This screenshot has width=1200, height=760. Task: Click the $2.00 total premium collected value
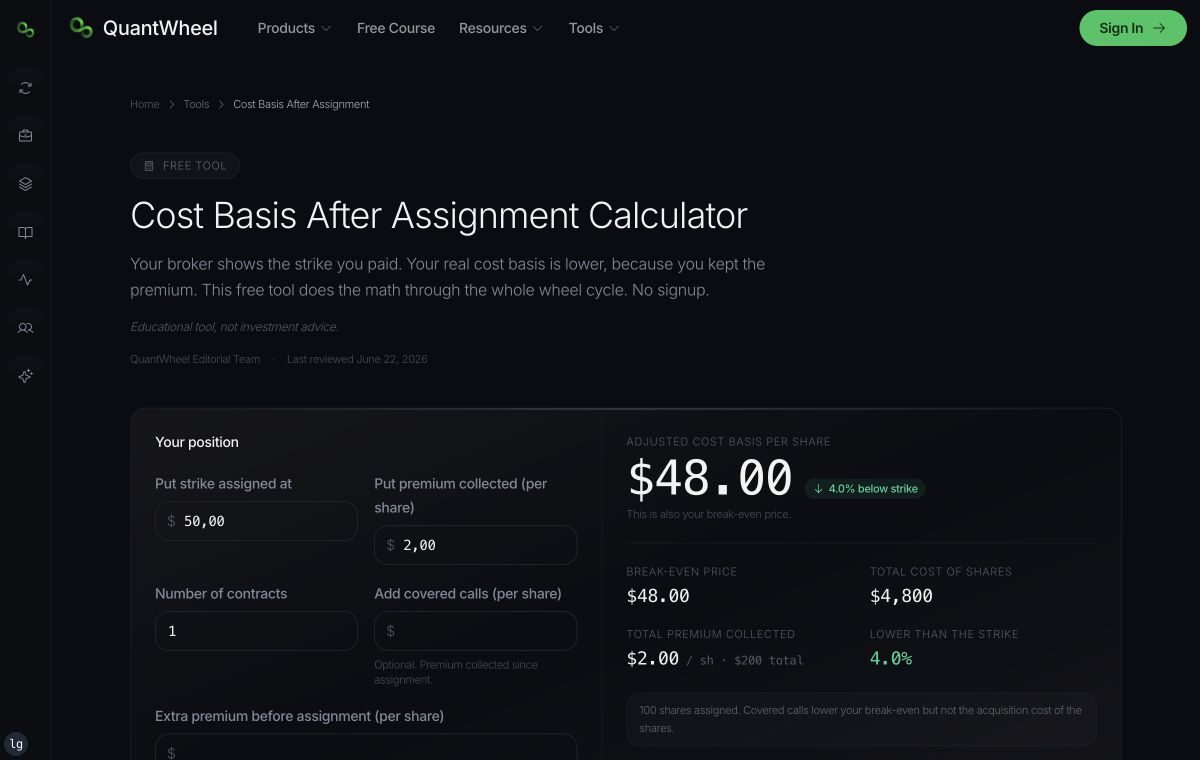point(653,658)
